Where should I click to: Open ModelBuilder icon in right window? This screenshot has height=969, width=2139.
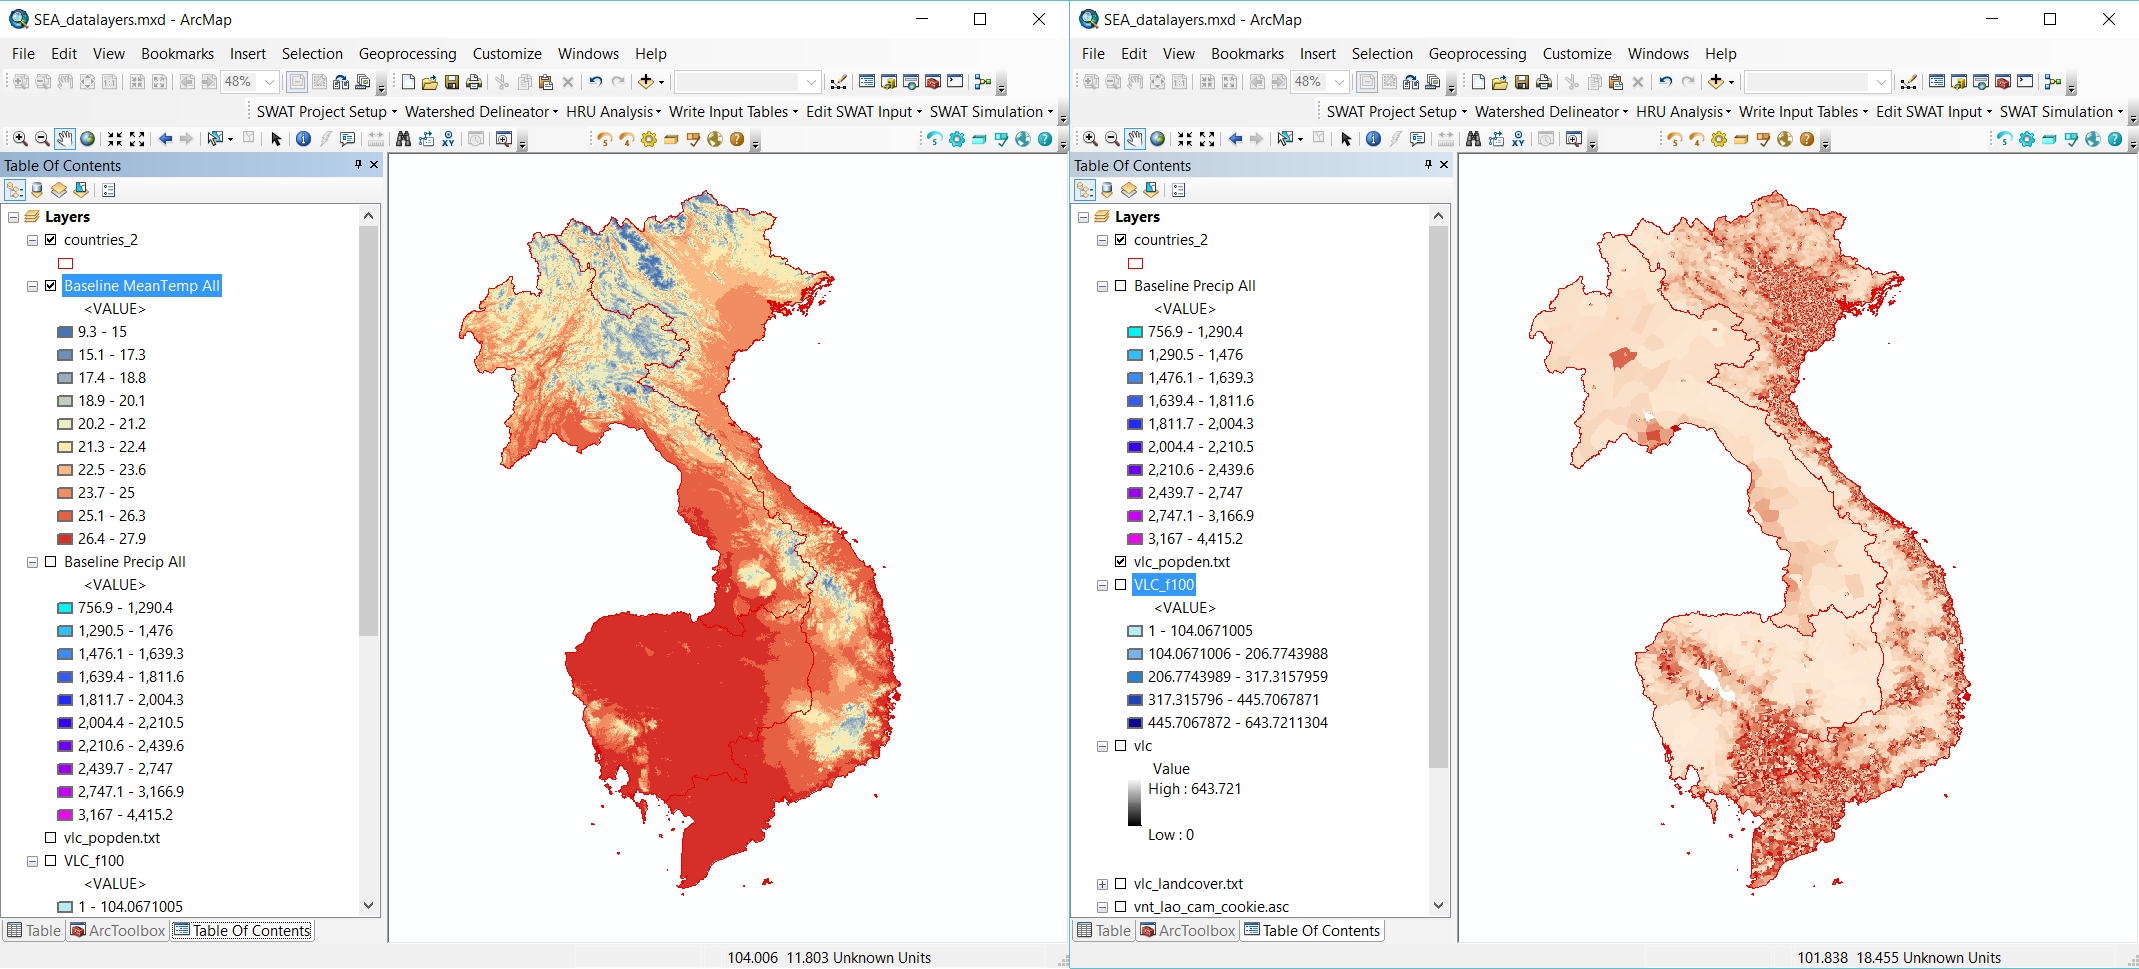pos(2053,82)
